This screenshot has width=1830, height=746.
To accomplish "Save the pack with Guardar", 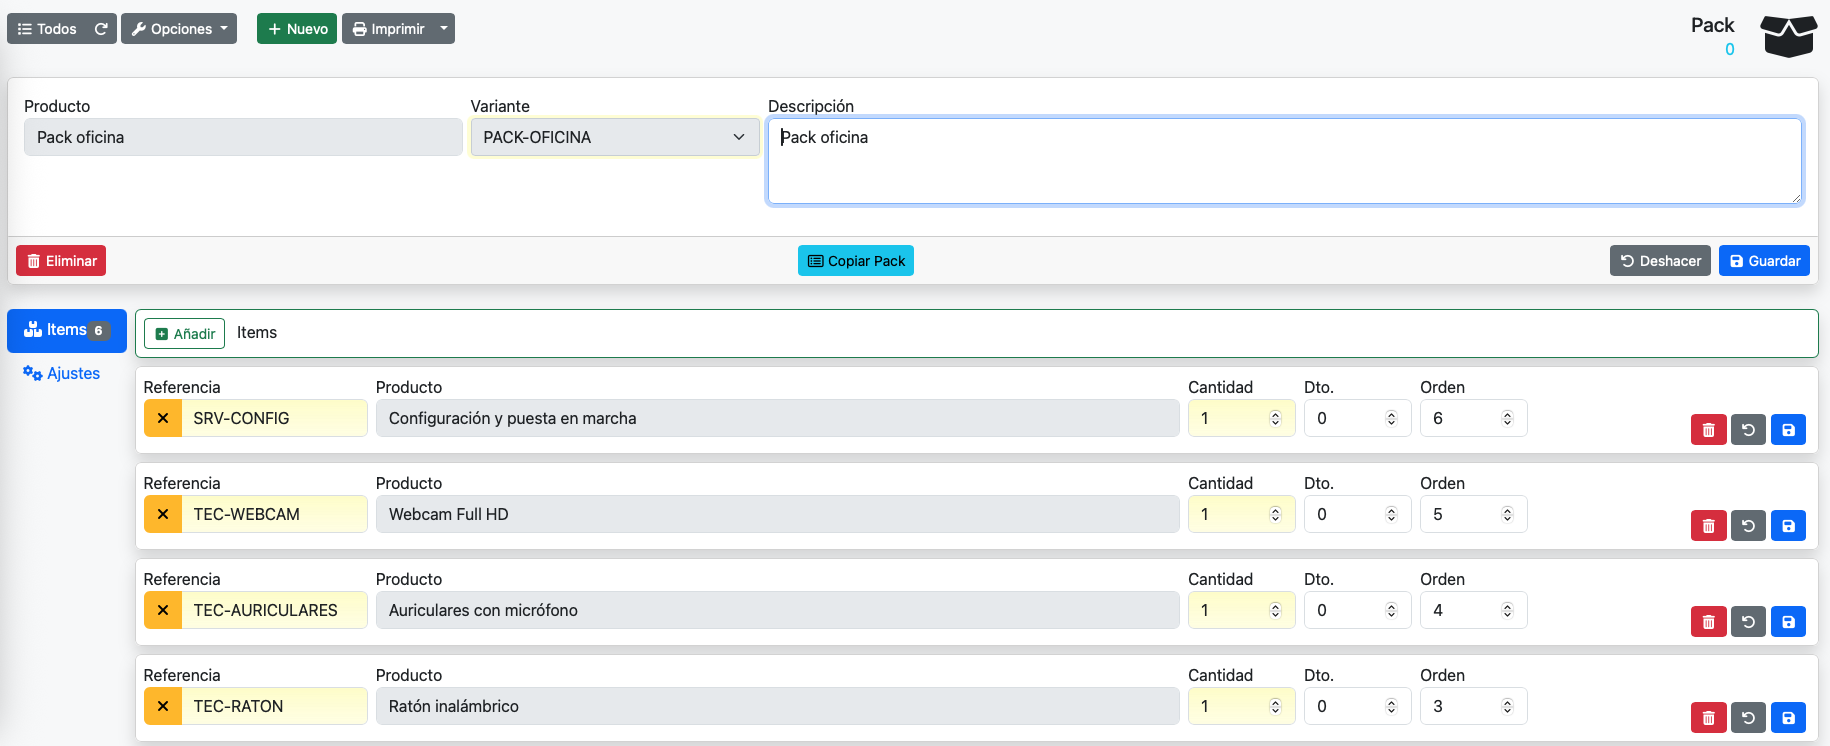I will click(x=1764, y=261).
